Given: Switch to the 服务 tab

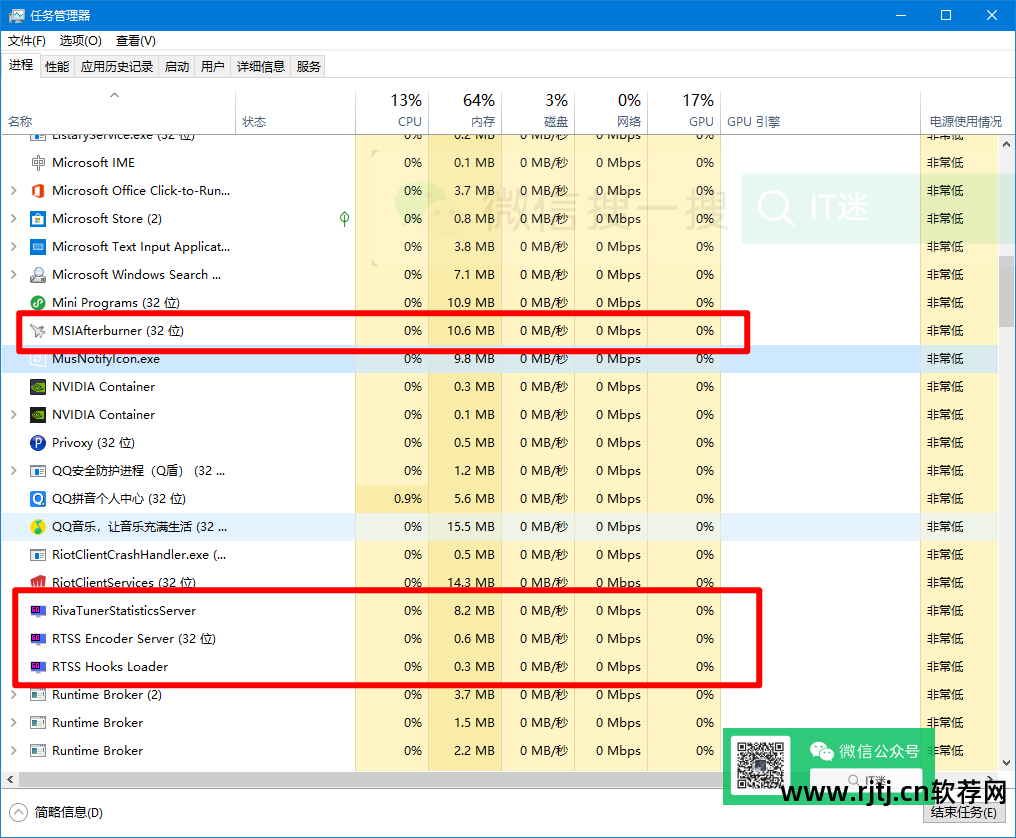Looking at the screenshot, I should click(308, 66).
